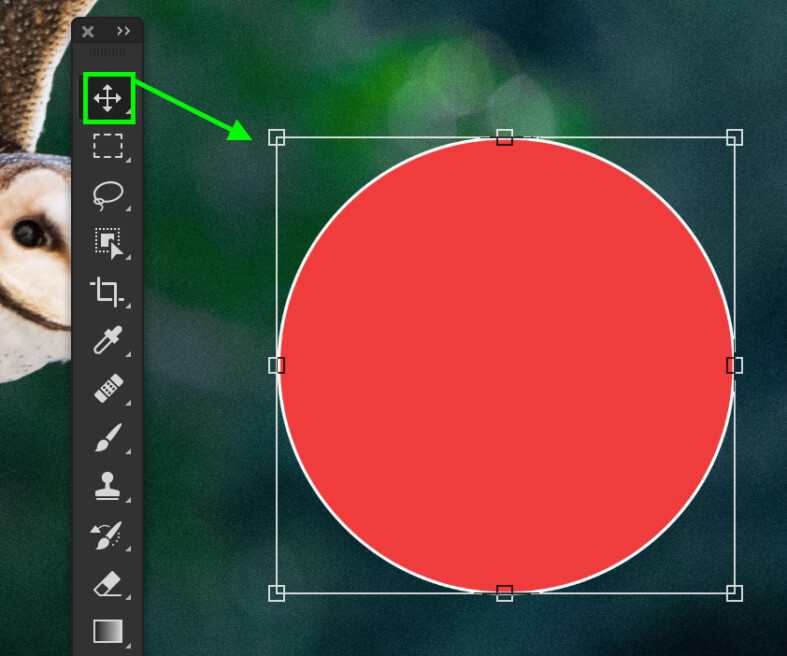Image resolution: width=787 pixels, height=656 pixels.
Task: Click the top-center transform handle
Action: (505, 137)
